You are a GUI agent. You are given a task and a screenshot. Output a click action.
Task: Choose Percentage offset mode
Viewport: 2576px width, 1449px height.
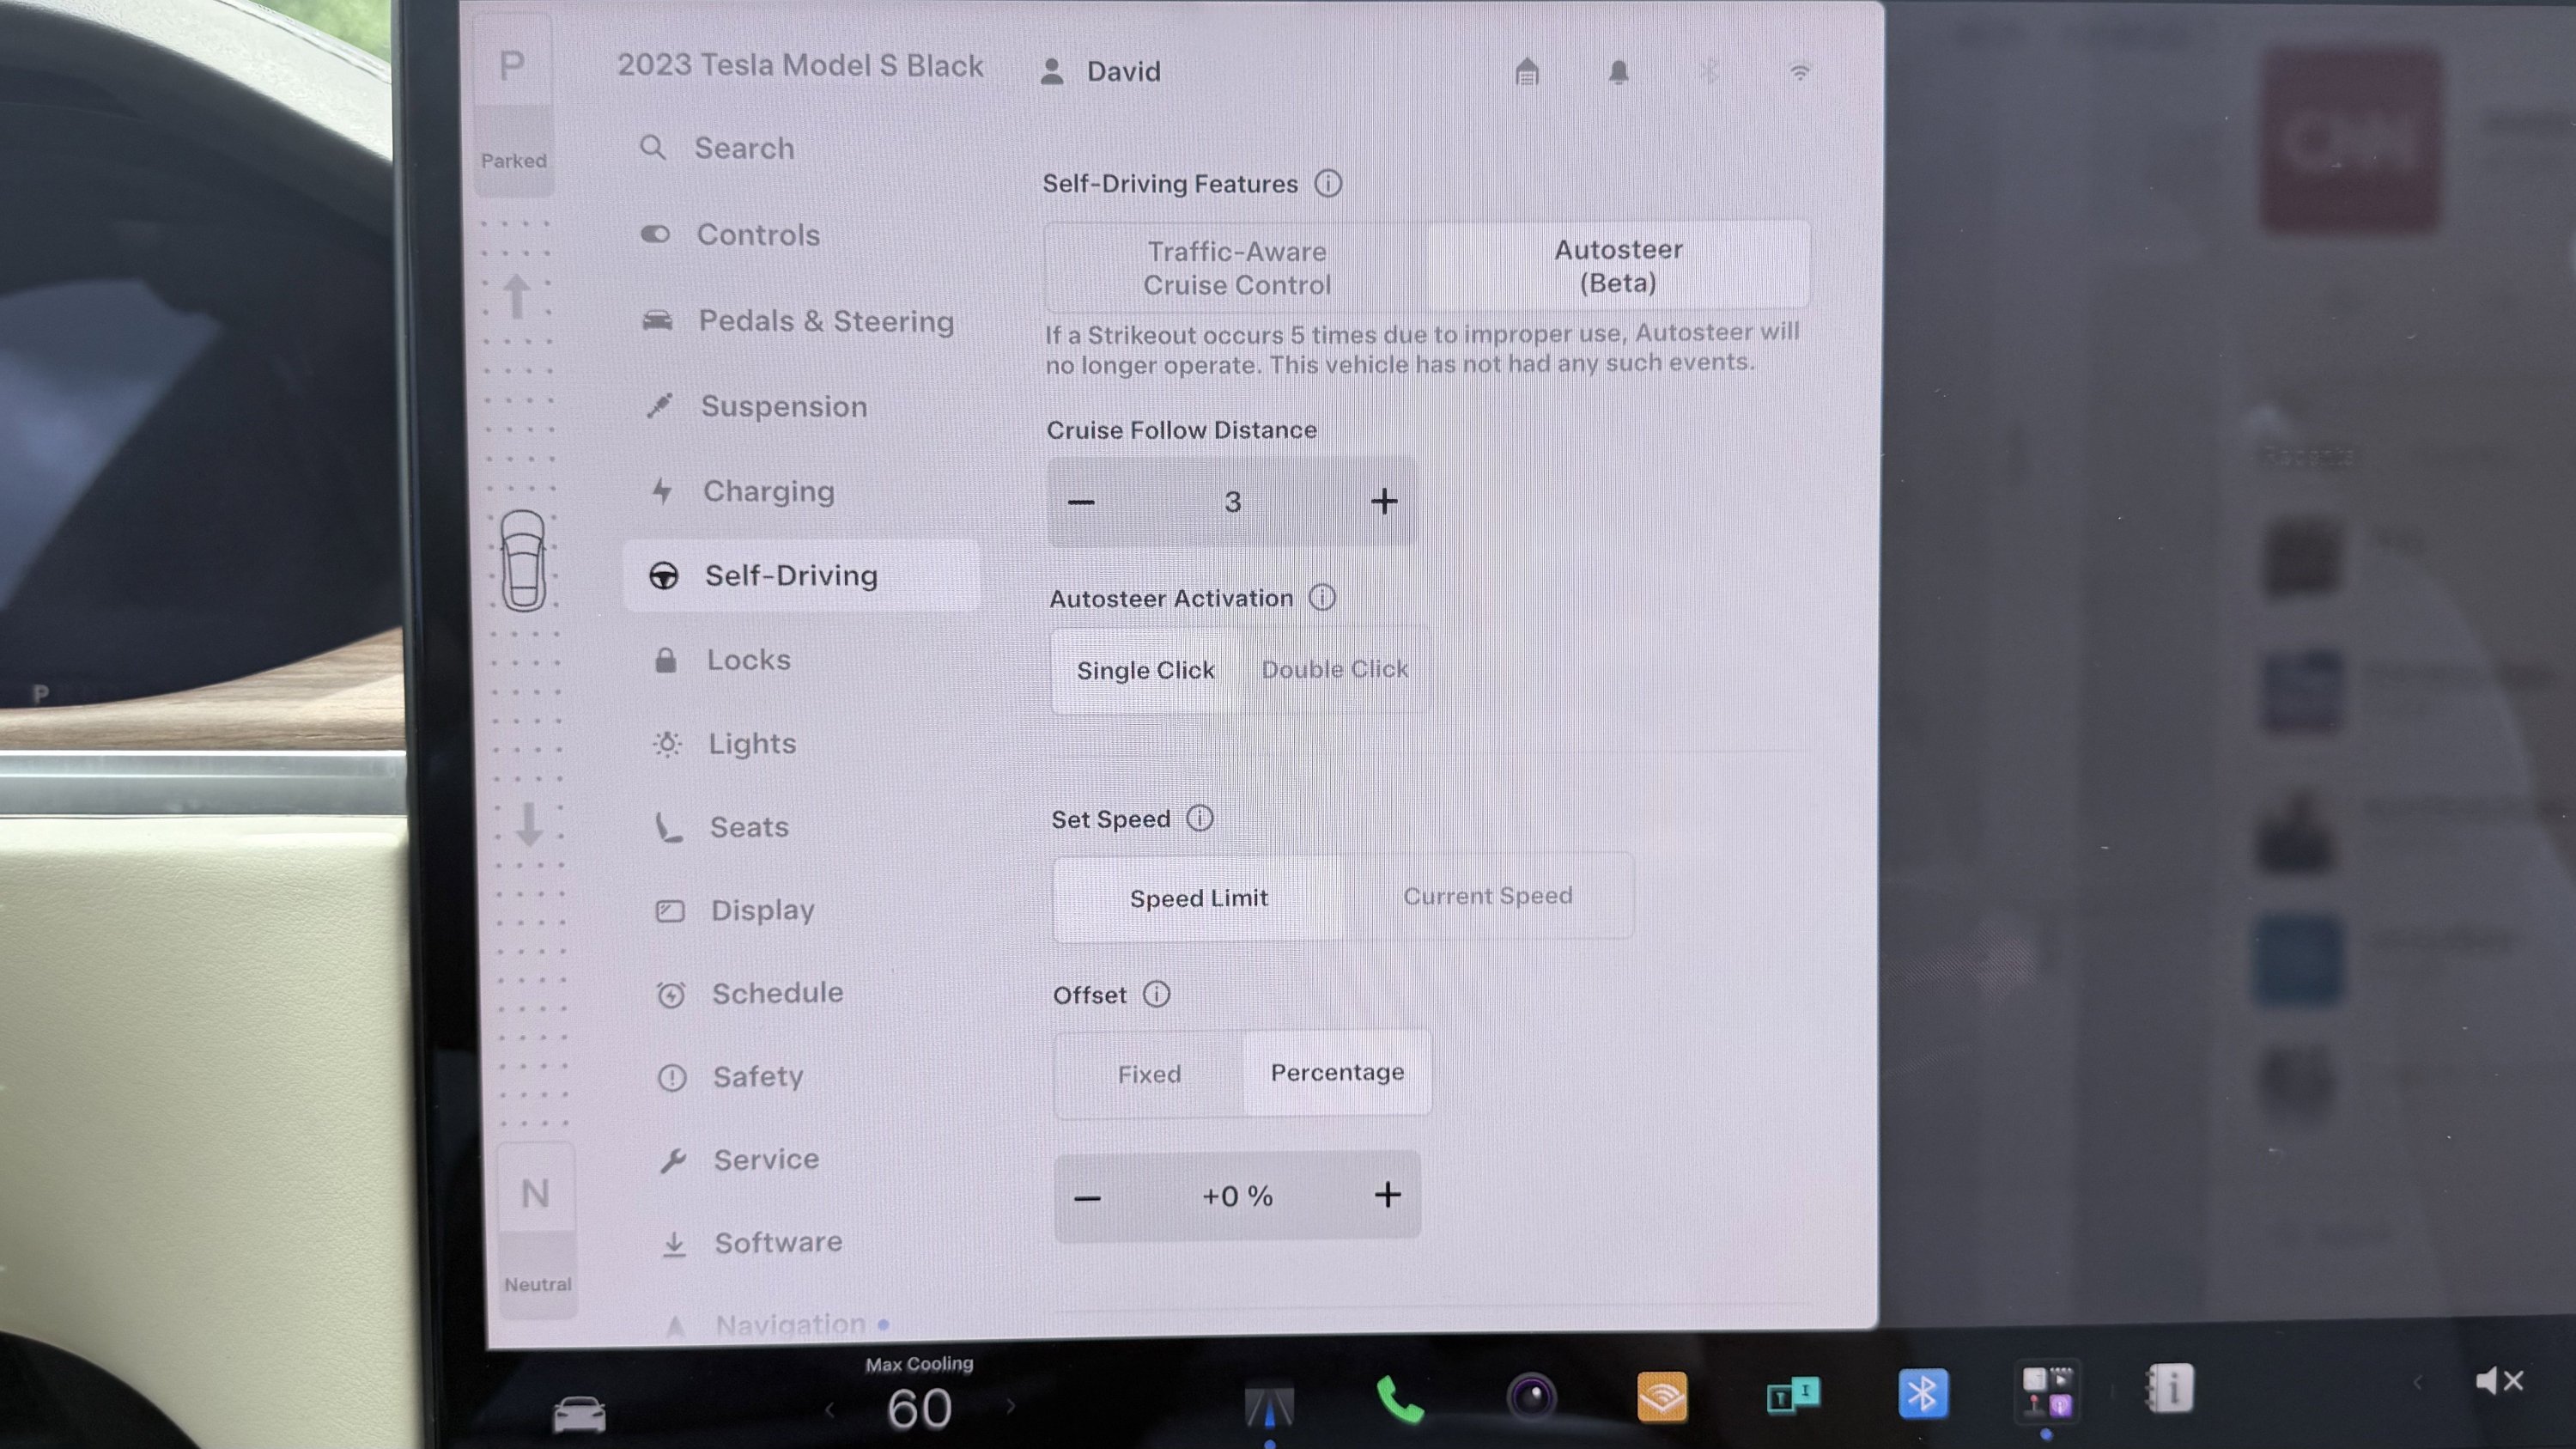[x=1337, y=1072]
